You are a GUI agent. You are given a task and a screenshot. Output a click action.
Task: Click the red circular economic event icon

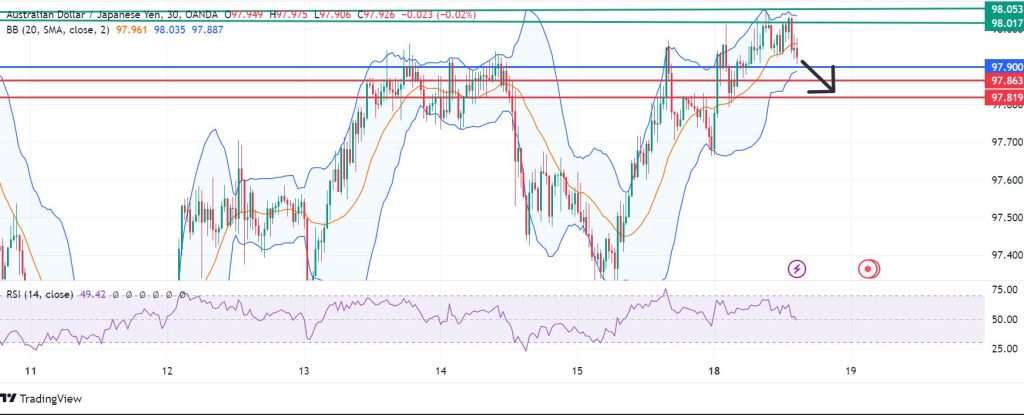[868, 268]
